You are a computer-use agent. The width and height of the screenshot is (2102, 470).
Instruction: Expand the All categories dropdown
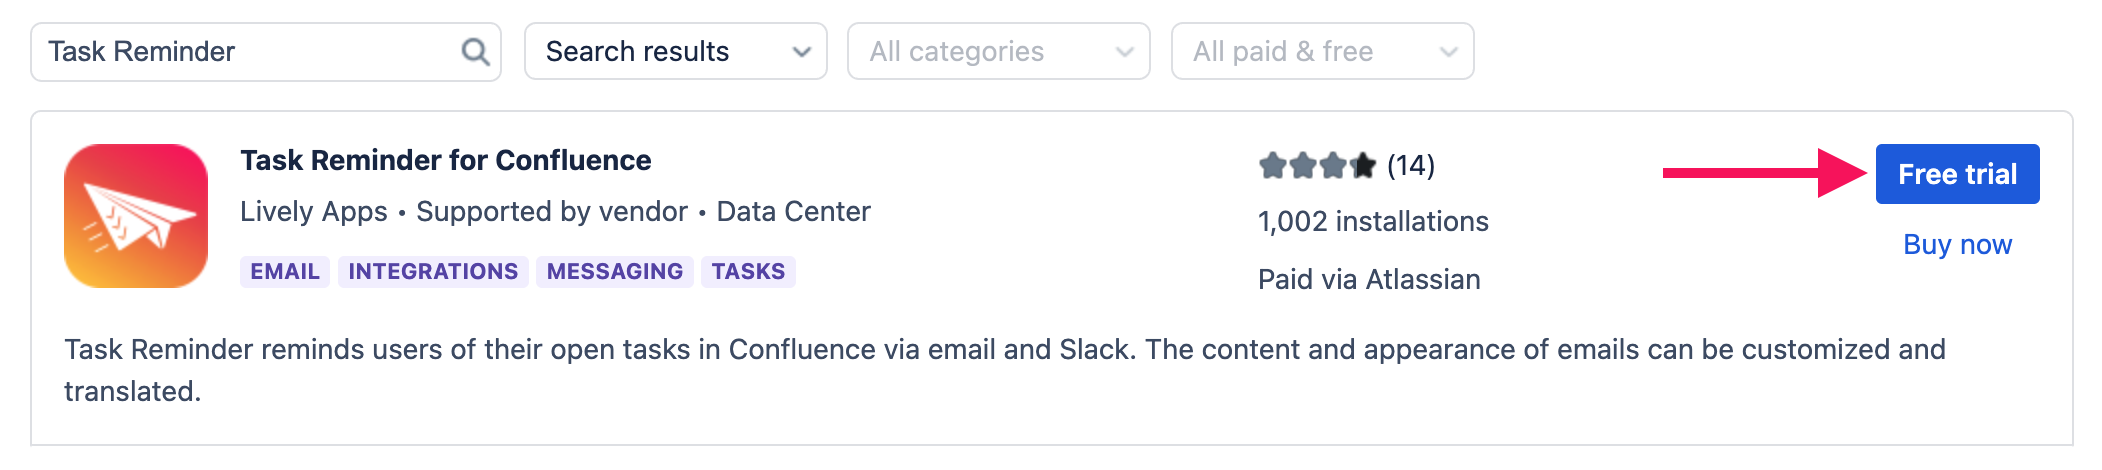998,52
